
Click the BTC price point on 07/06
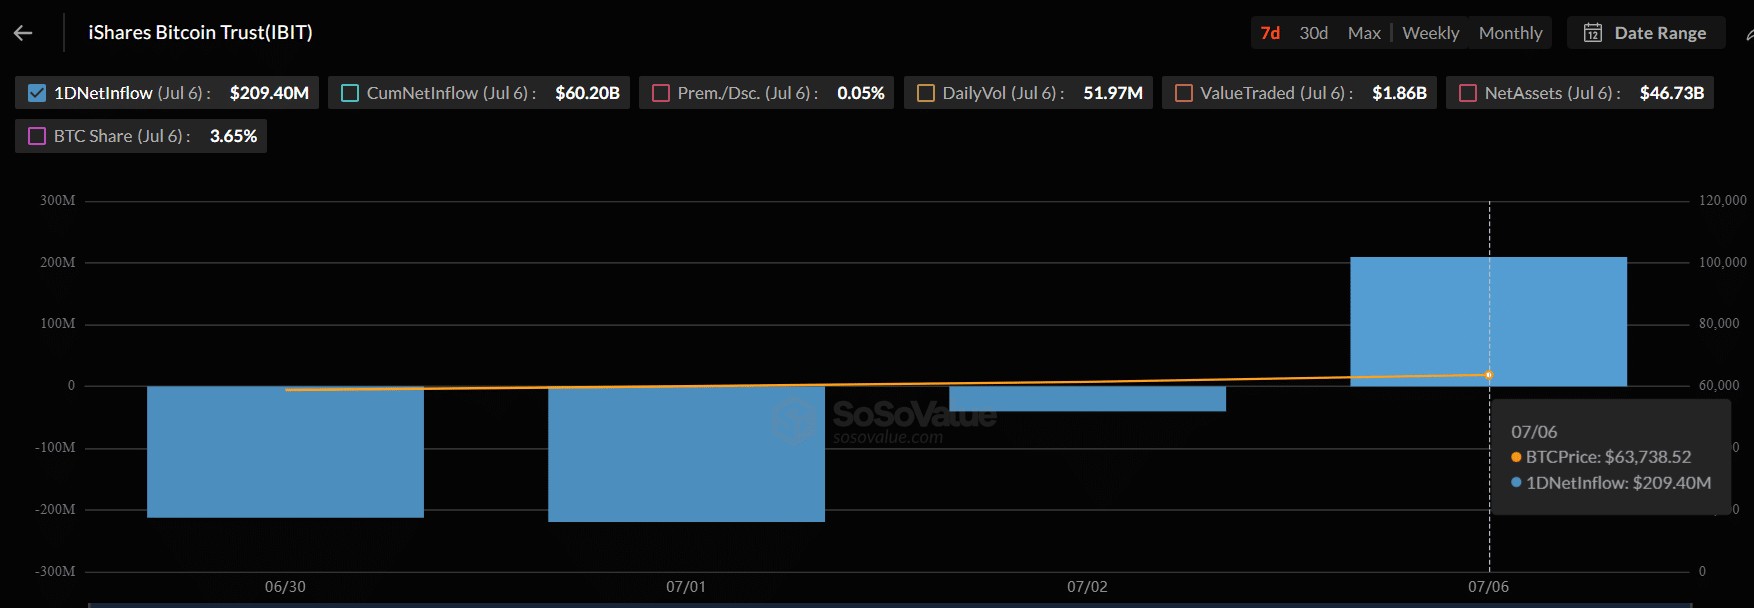click(x=1489, y=375)
